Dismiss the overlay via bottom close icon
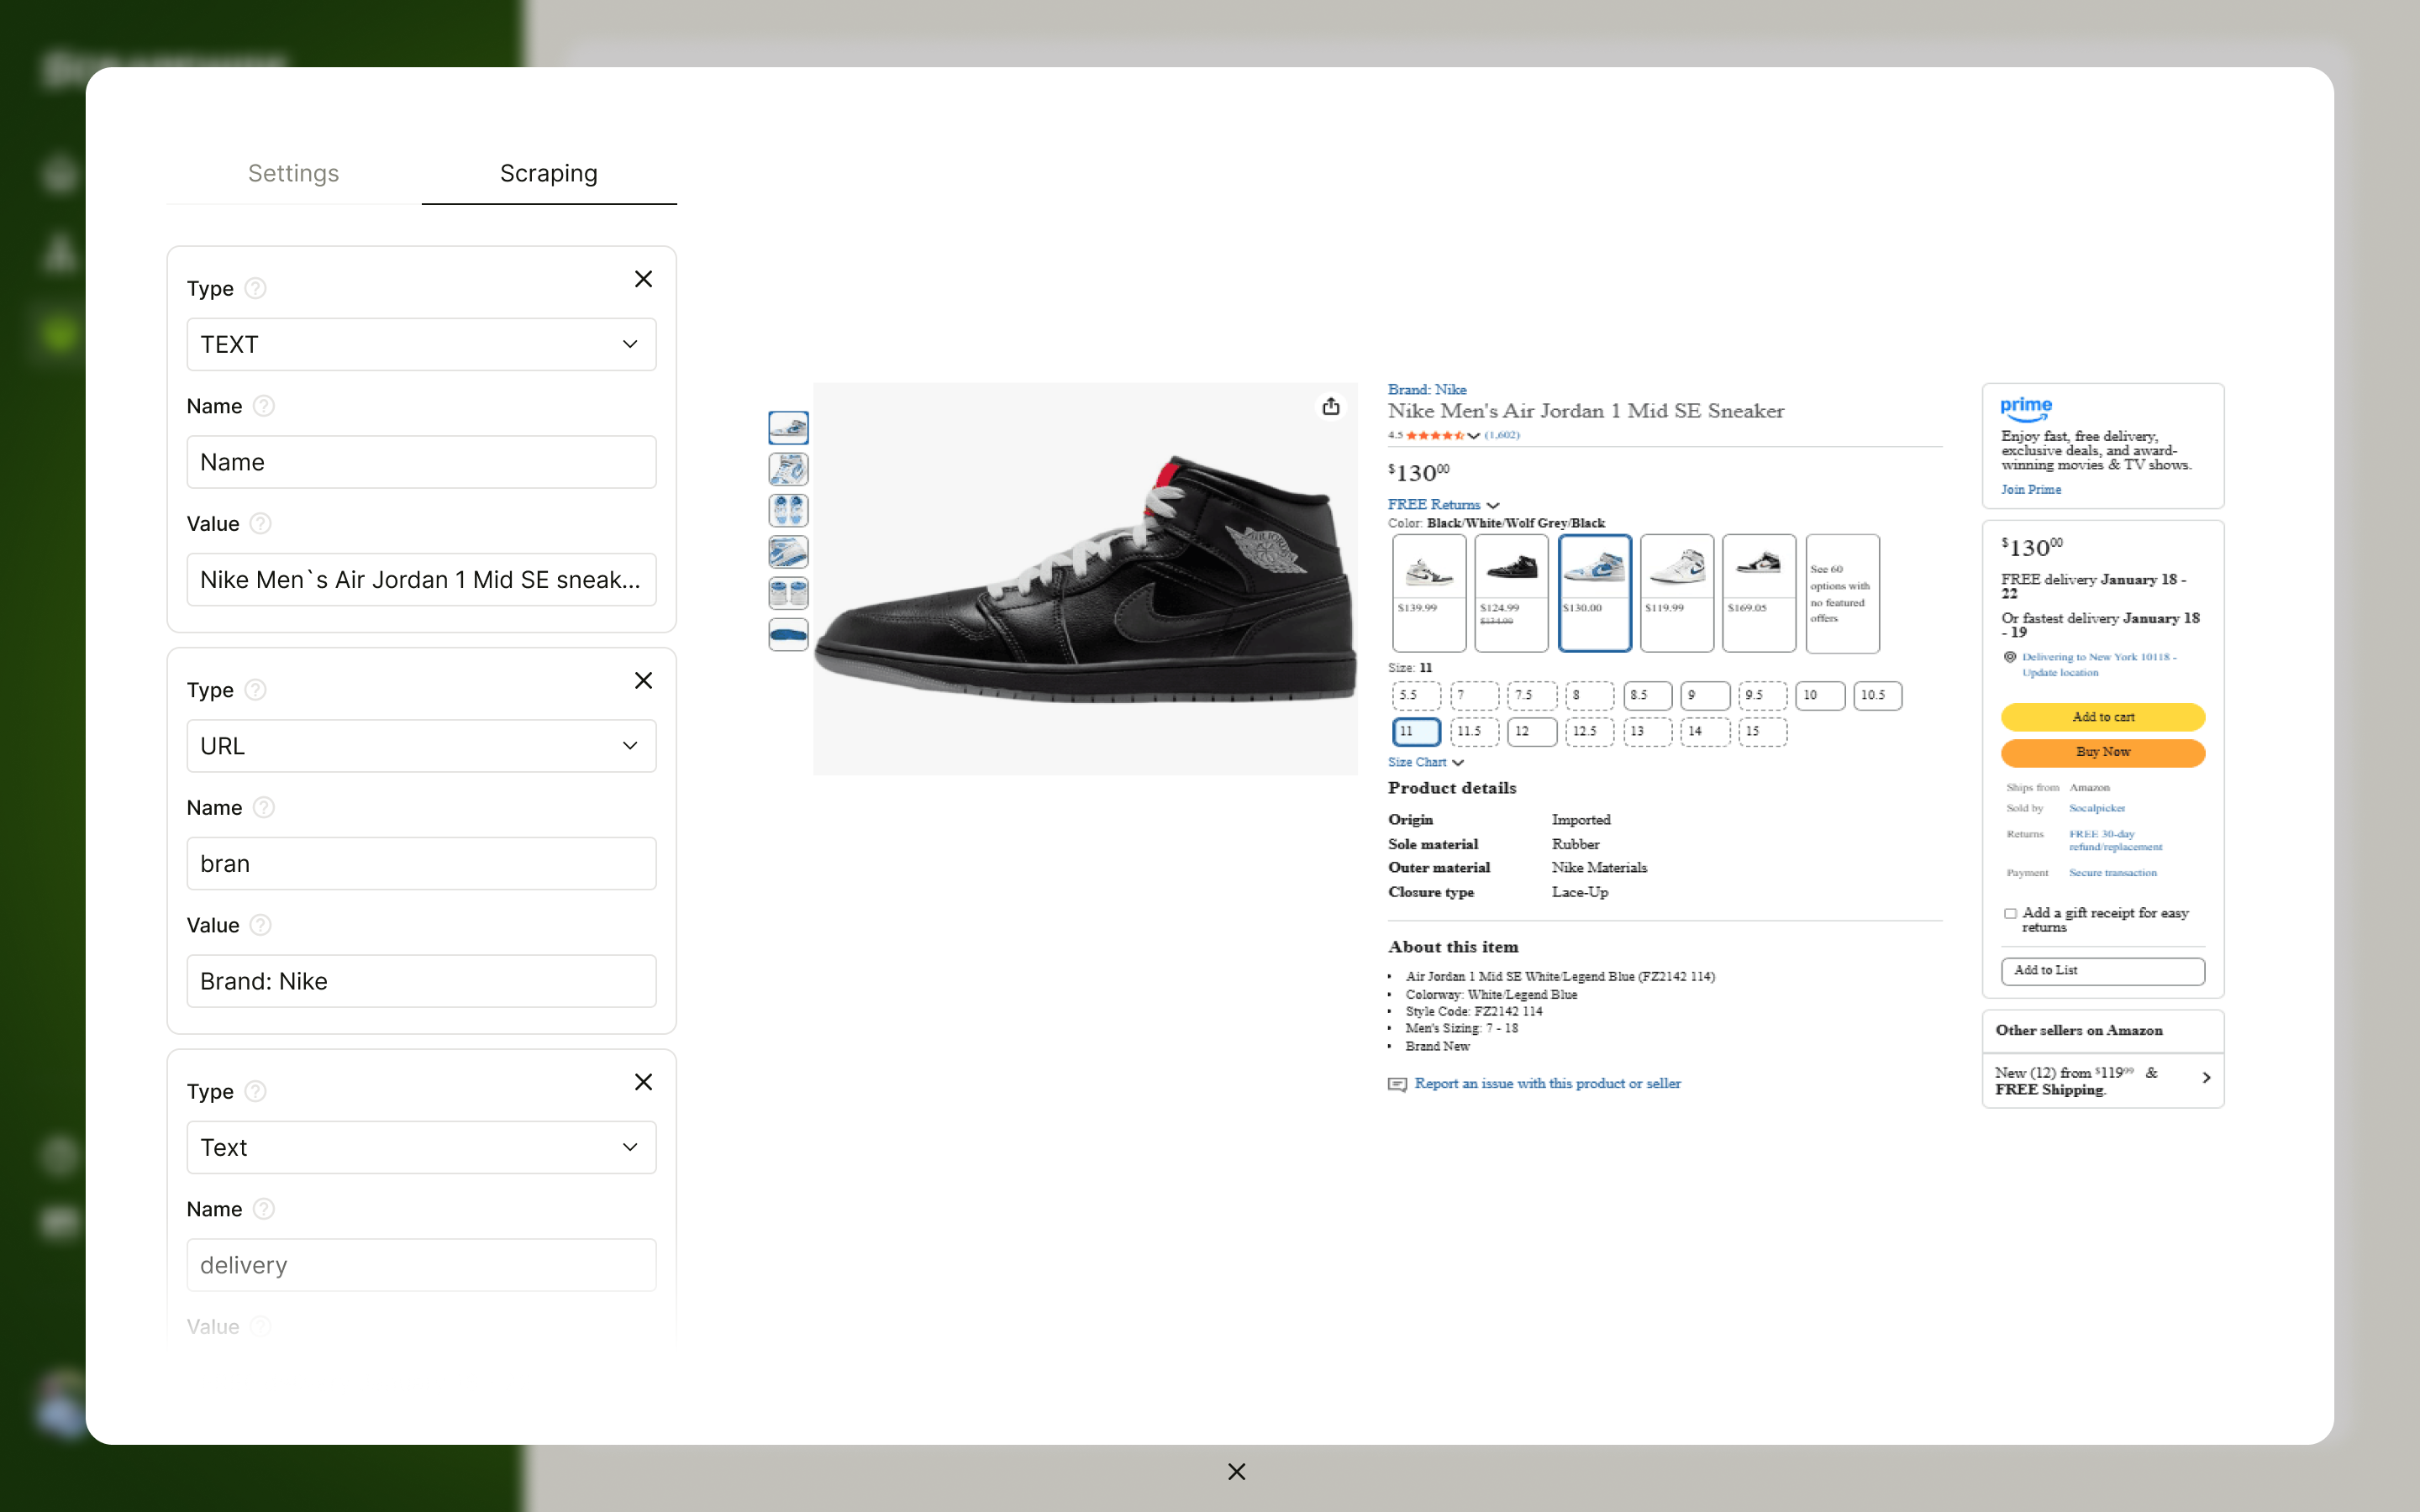Image resolution: width=2420 pixels, height=1512 pixels. point(1236,1471)
